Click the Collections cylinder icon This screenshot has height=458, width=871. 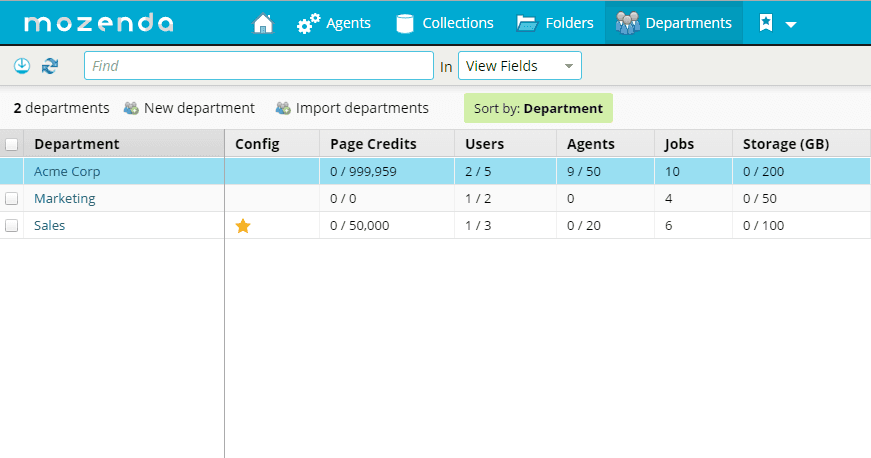tap(405, 23)
